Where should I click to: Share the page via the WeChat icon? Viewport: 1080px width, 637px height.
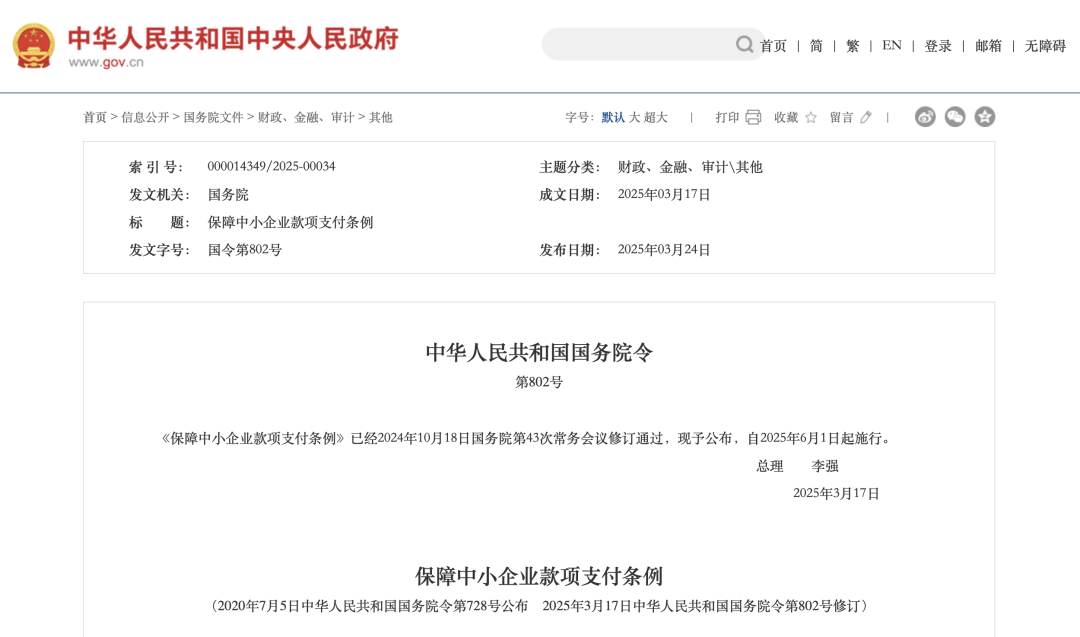pos(955,116)
